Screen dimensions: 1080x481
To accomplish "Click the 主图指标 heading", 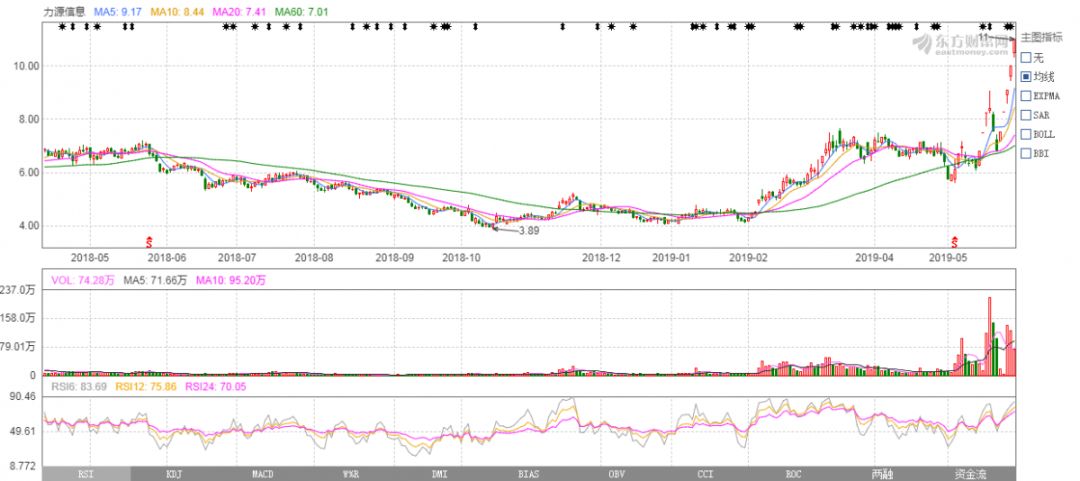I will coord(1041,38).
